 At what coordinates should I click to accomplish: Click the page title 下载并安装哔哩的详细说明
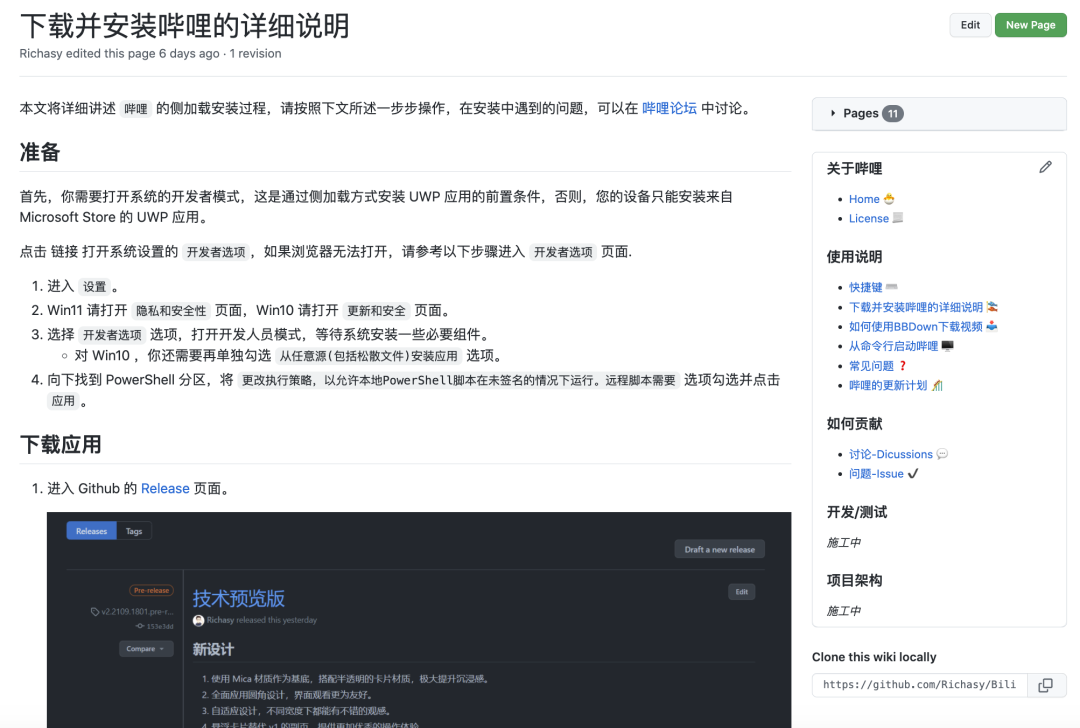(185, 26)
